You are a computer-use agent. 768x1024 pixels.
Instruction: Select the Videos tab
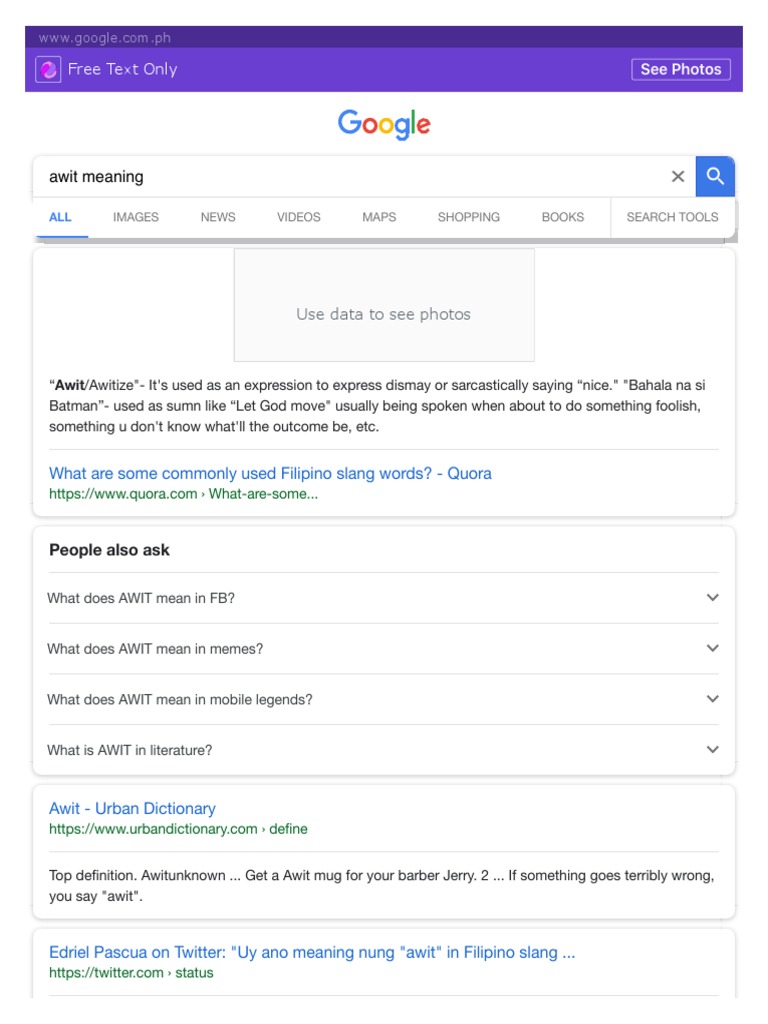pos(299,217)
